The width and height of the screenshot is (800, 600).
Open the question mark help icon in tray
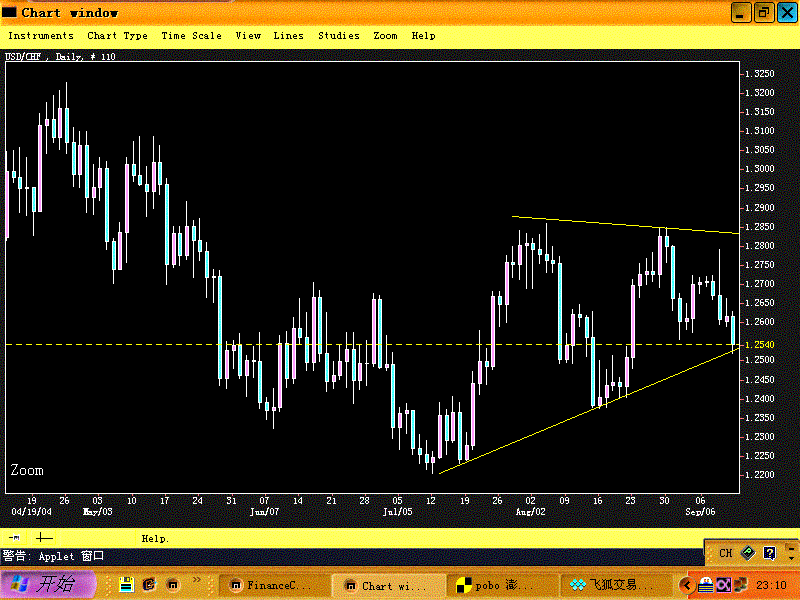[x=769, y=552]
